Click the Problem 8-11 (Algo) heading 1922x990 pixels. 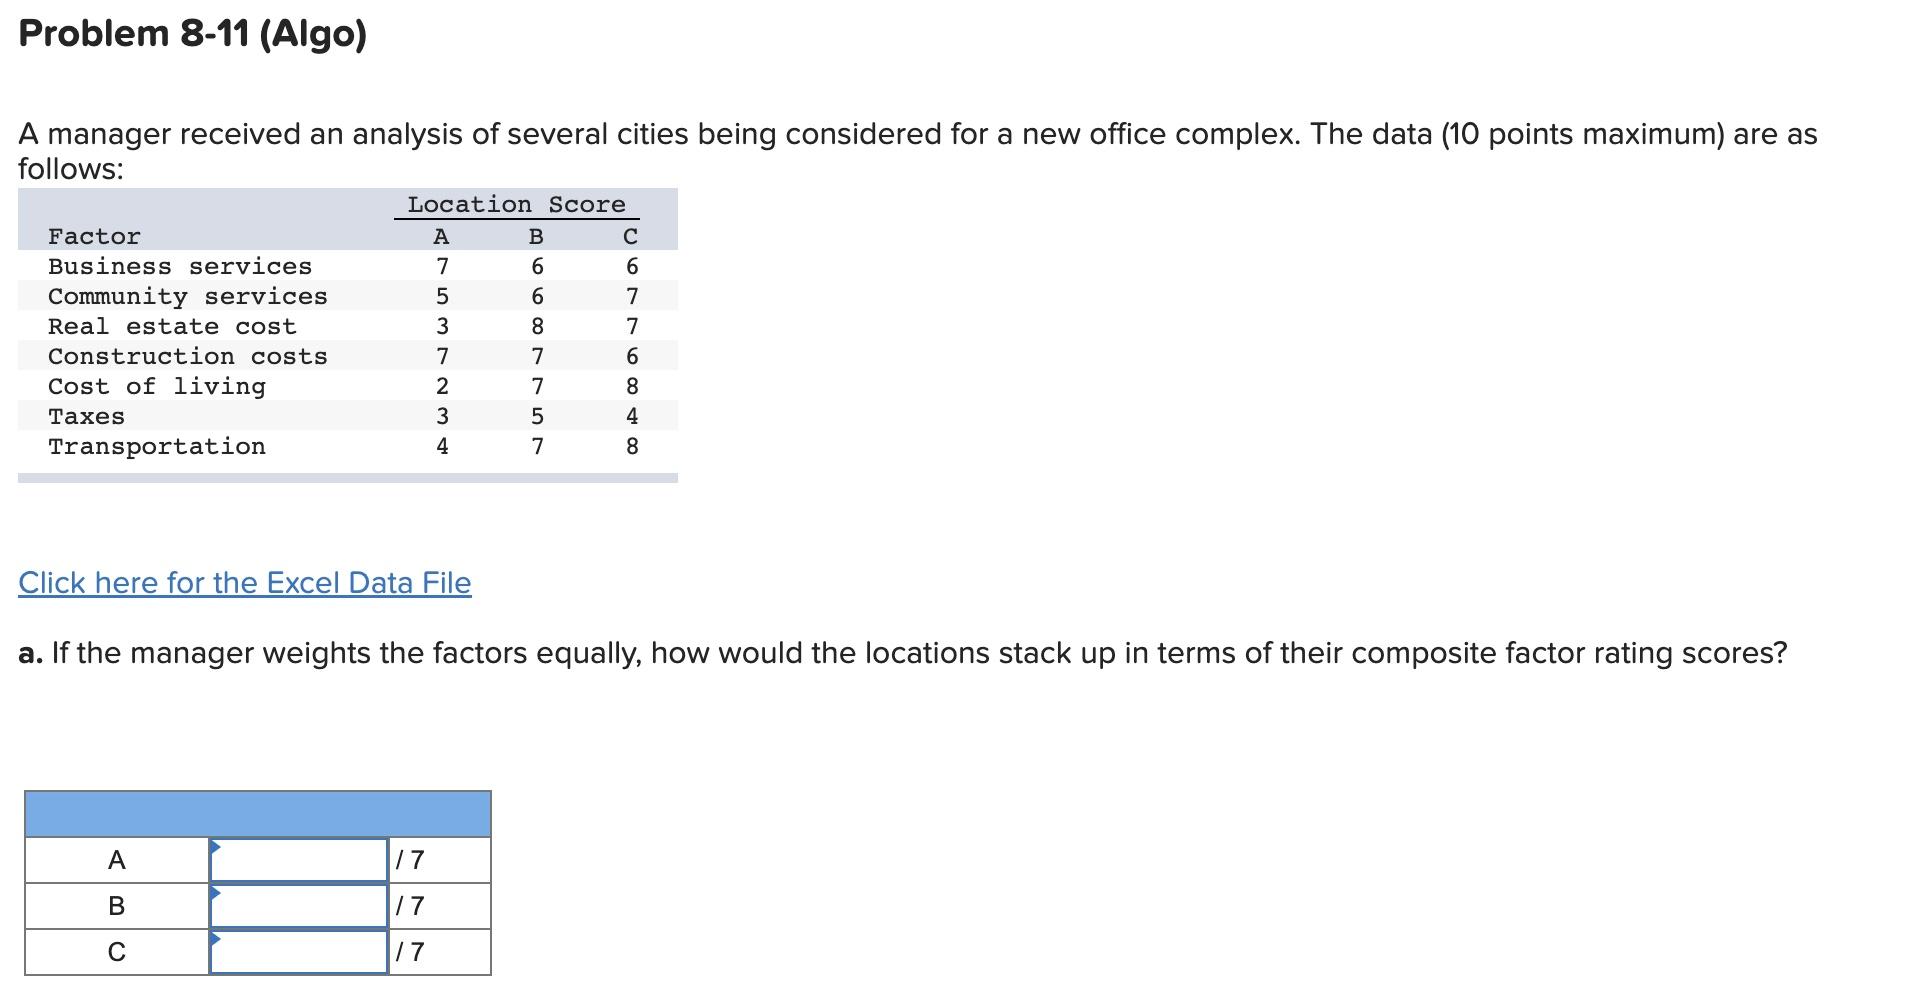tap(192, 33)
